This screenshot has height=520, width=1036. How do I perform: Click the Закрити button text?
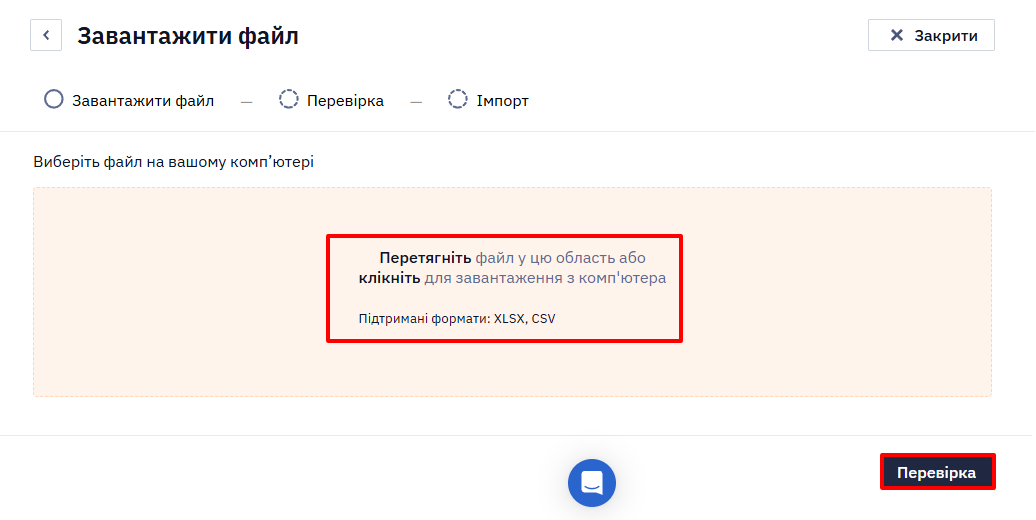[x=945, y=36]
